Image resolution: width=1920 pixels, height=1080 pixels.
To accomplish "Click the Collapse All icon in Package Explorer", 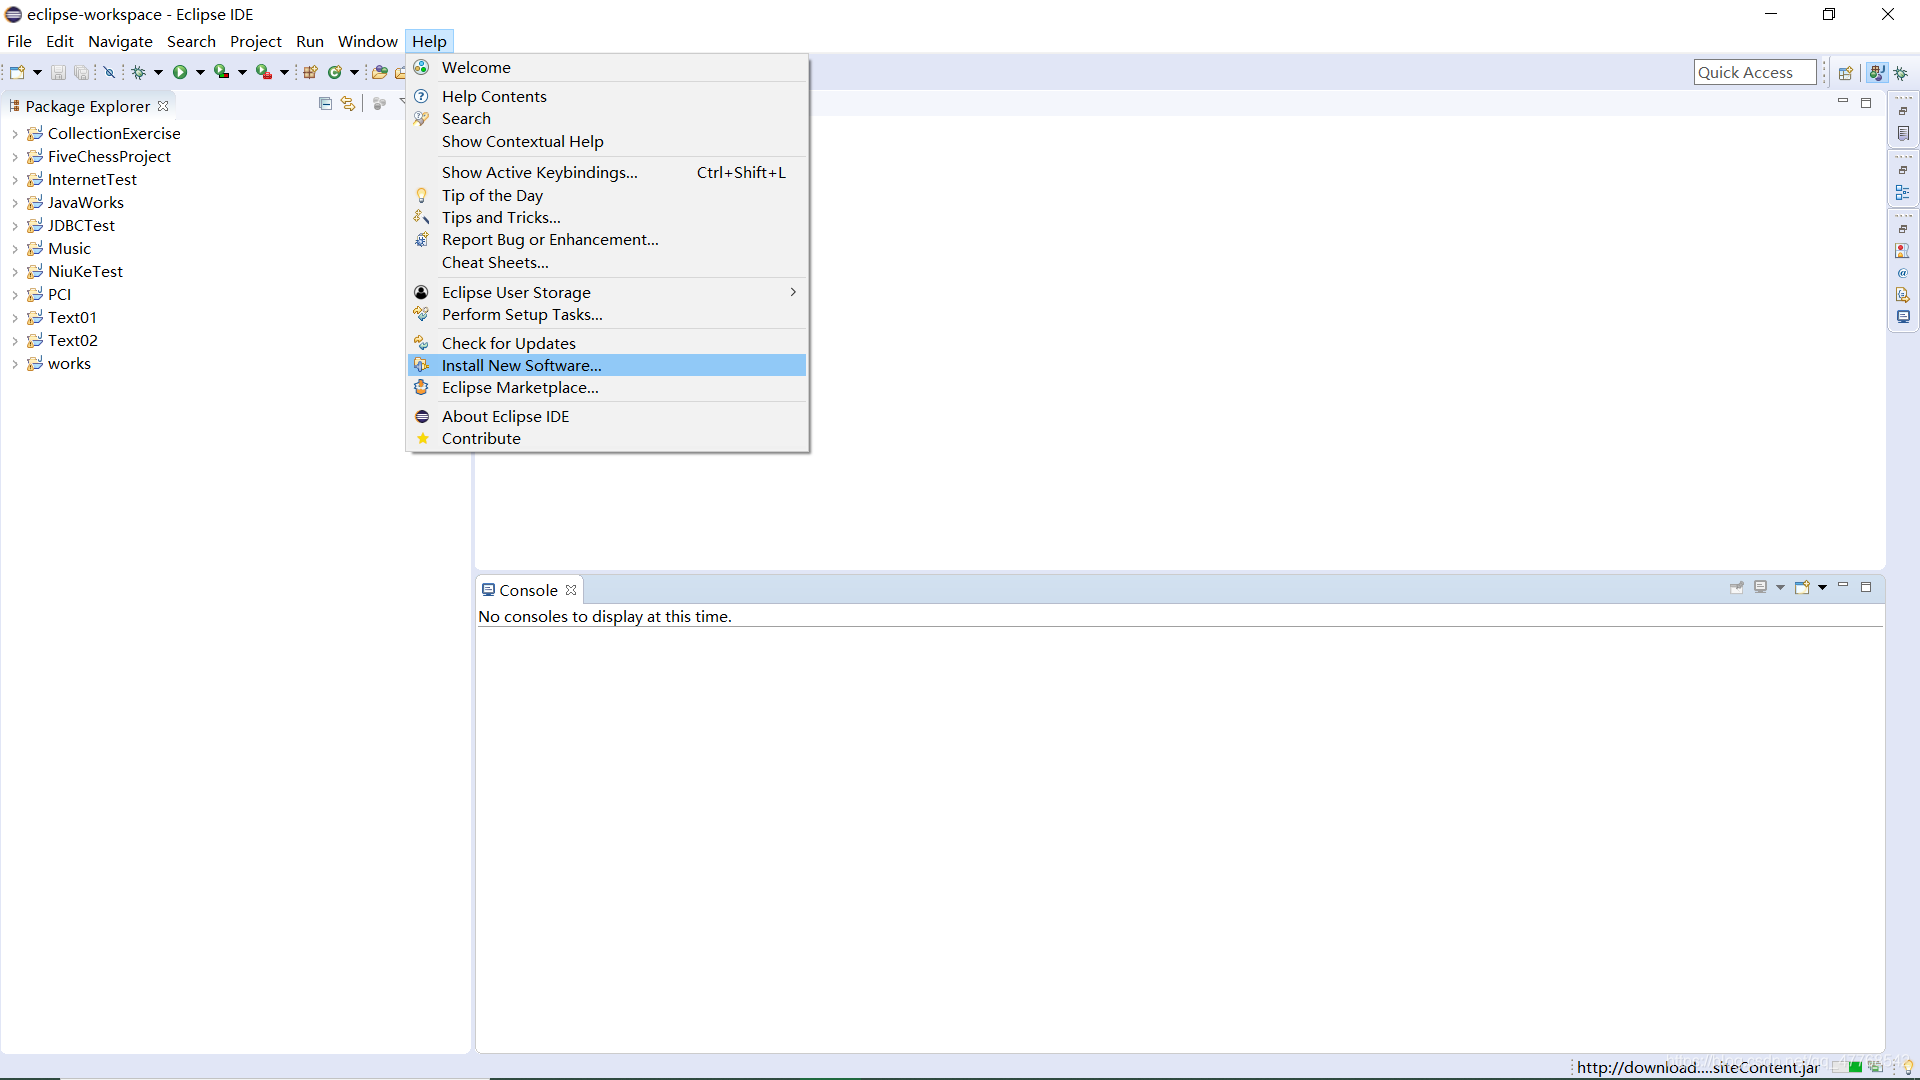I will 325,104.
